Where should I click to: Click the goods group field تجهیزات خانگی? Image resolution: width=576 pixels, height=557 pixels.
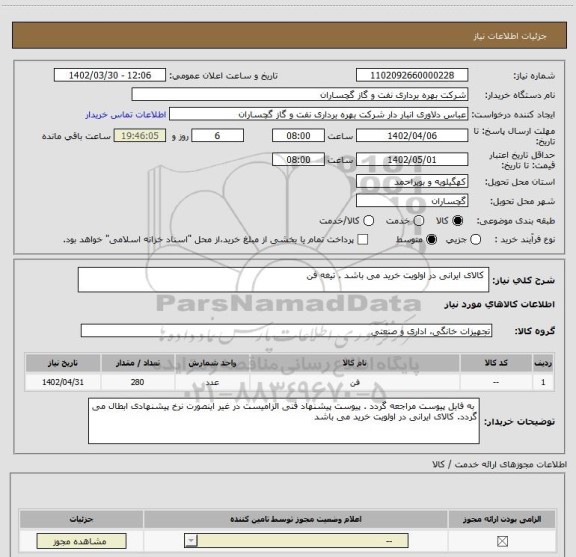pos(286,331)
